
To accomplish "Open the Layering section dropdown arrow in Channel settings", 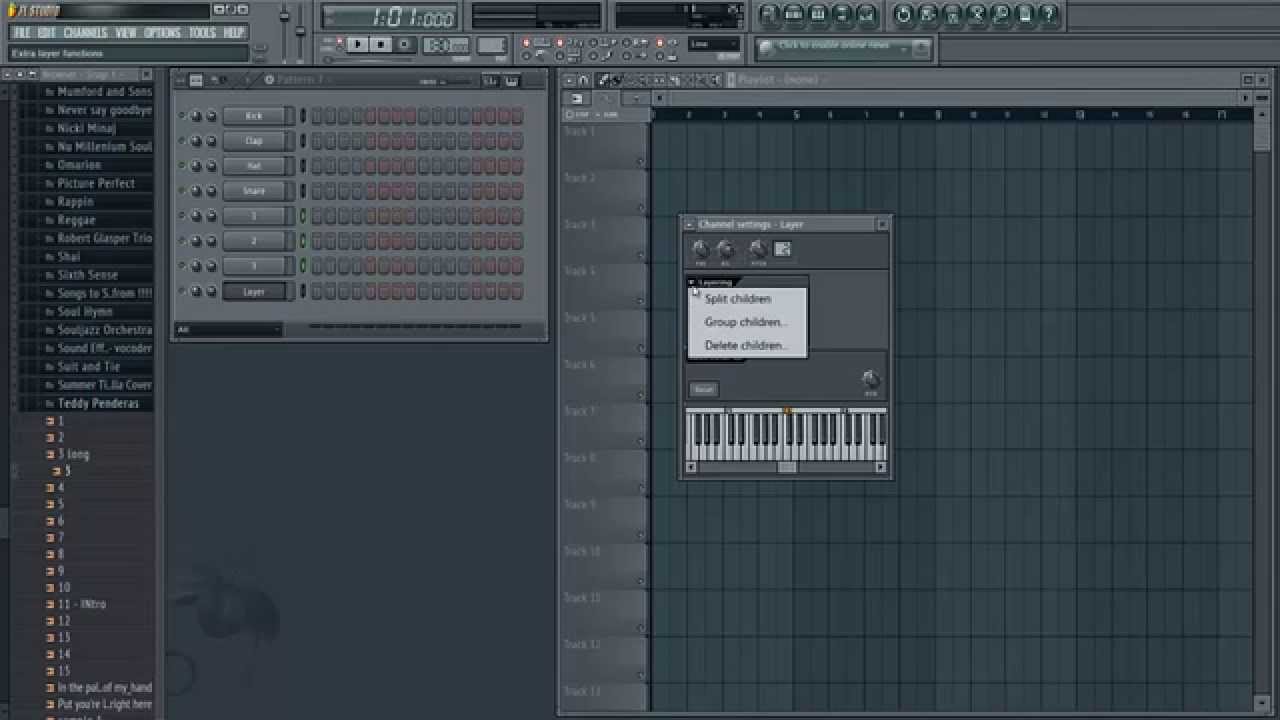I will [x=692, y=283].
